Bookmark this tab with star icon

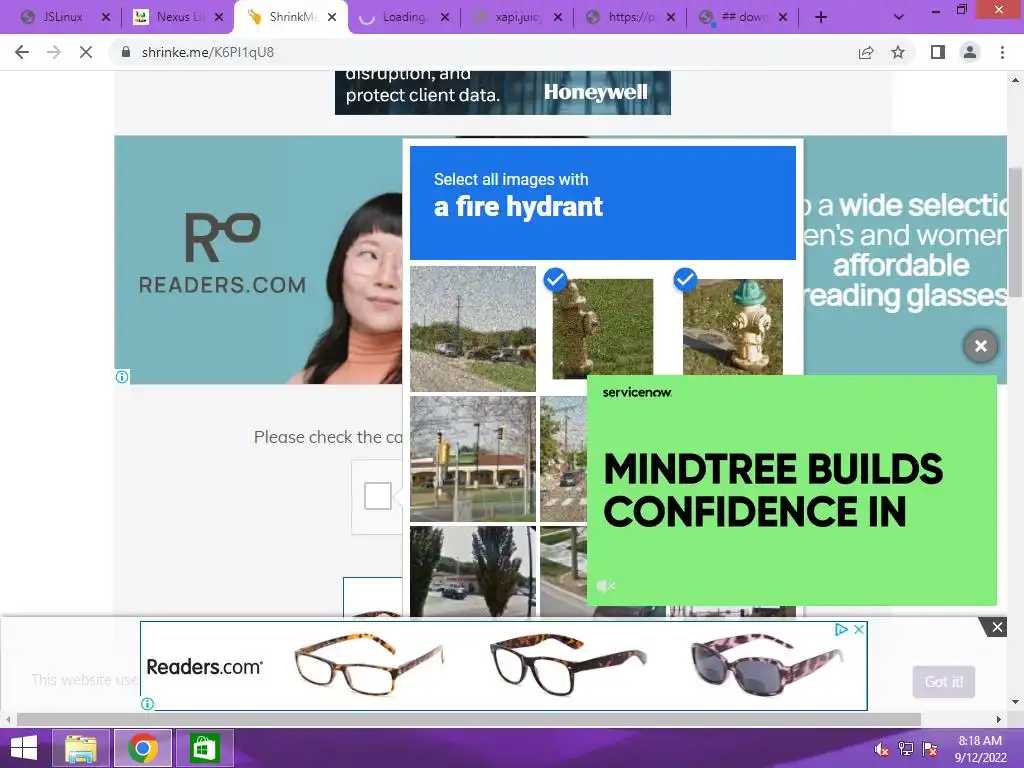tap(899, 52)
